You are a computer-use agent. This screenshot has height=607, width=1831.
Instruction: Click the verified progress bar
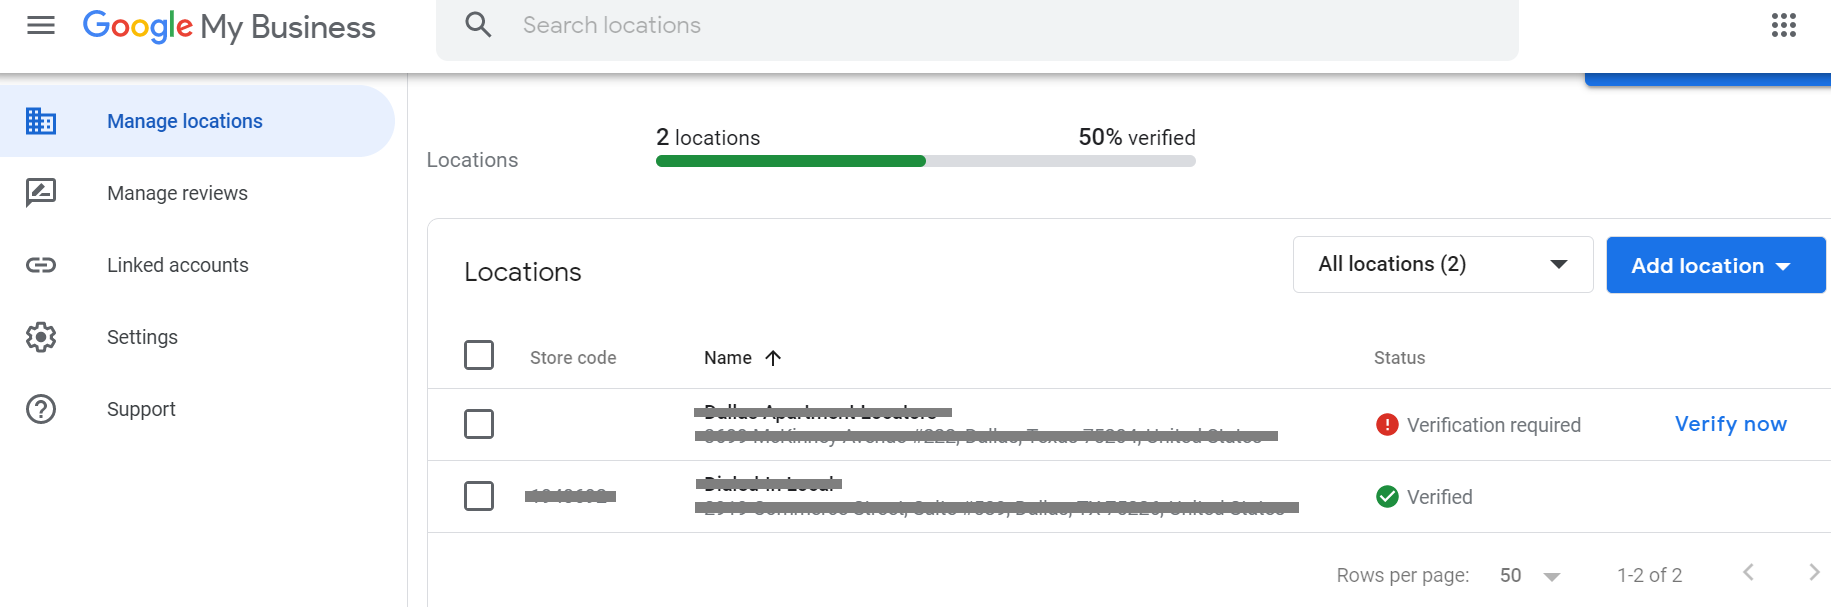point(925,161)
